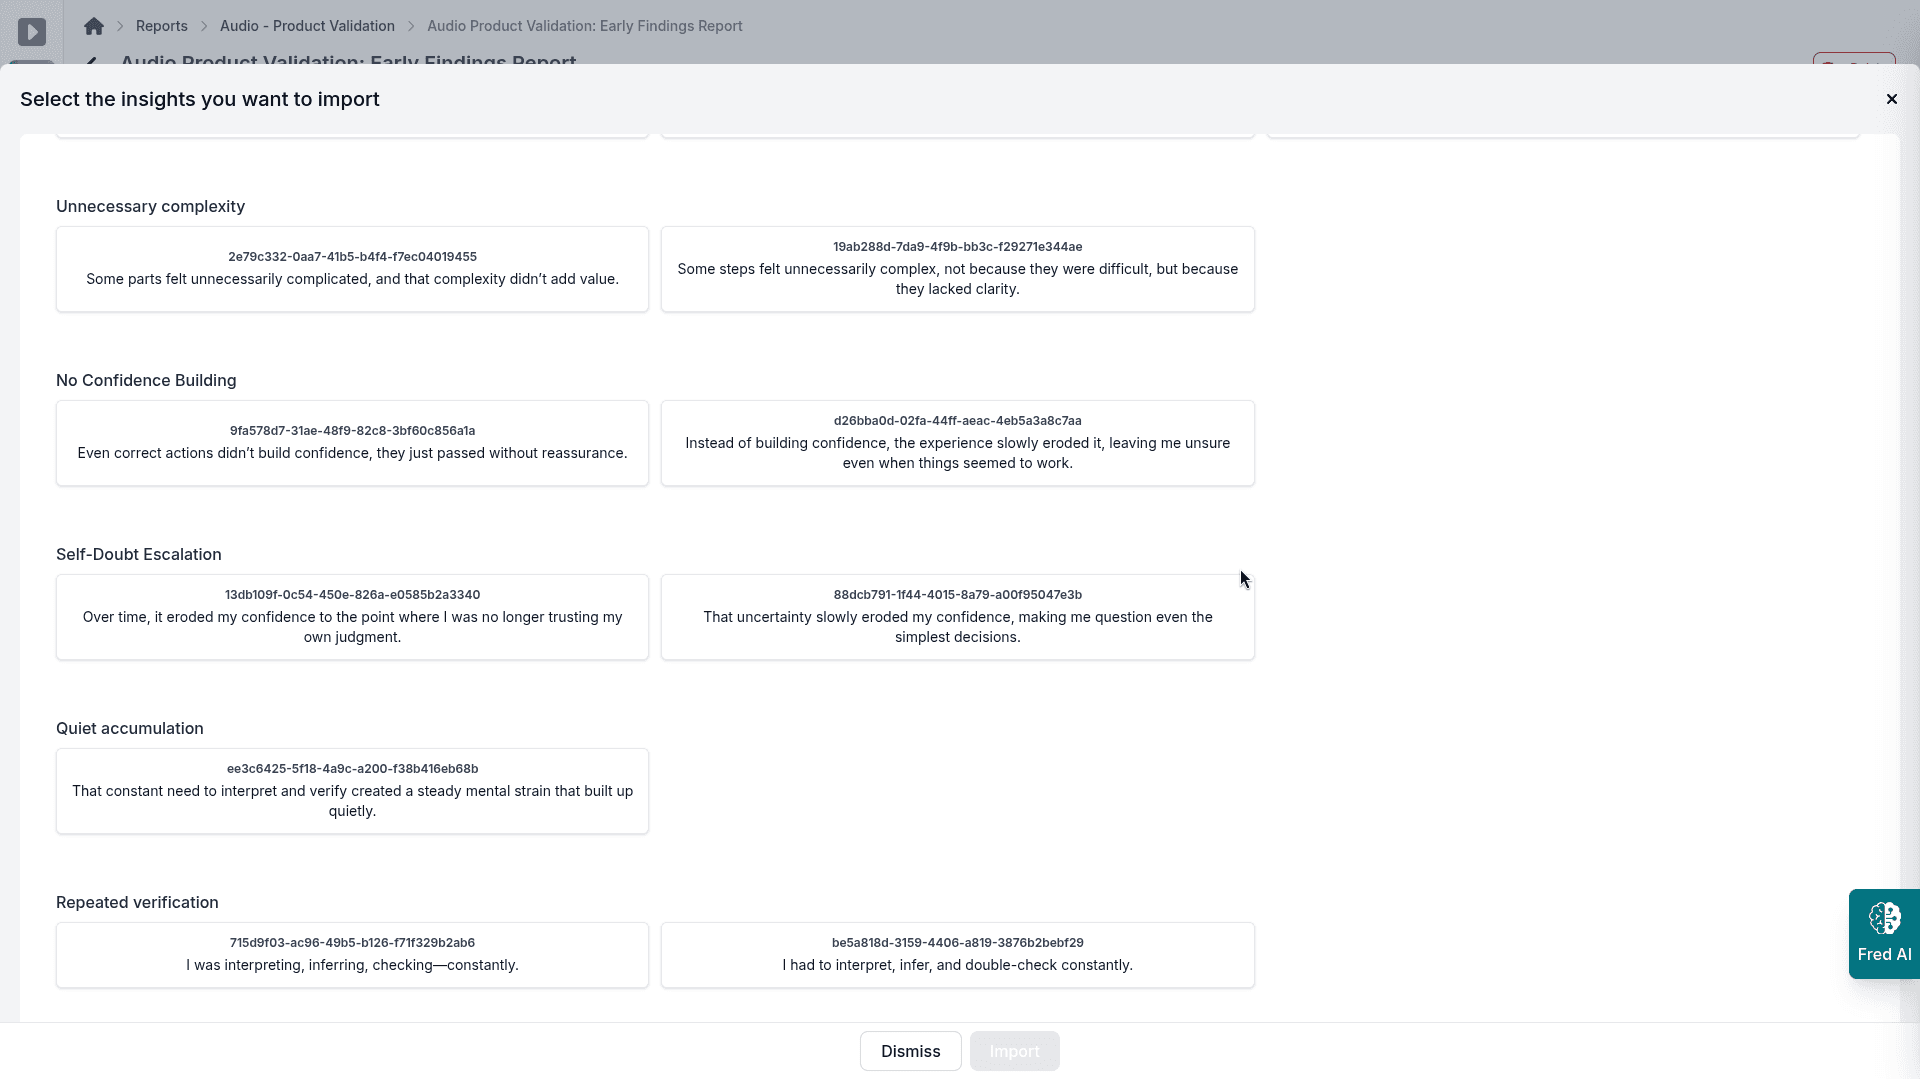
Task: Click the app logo play icon
Action: click(32, 32)
